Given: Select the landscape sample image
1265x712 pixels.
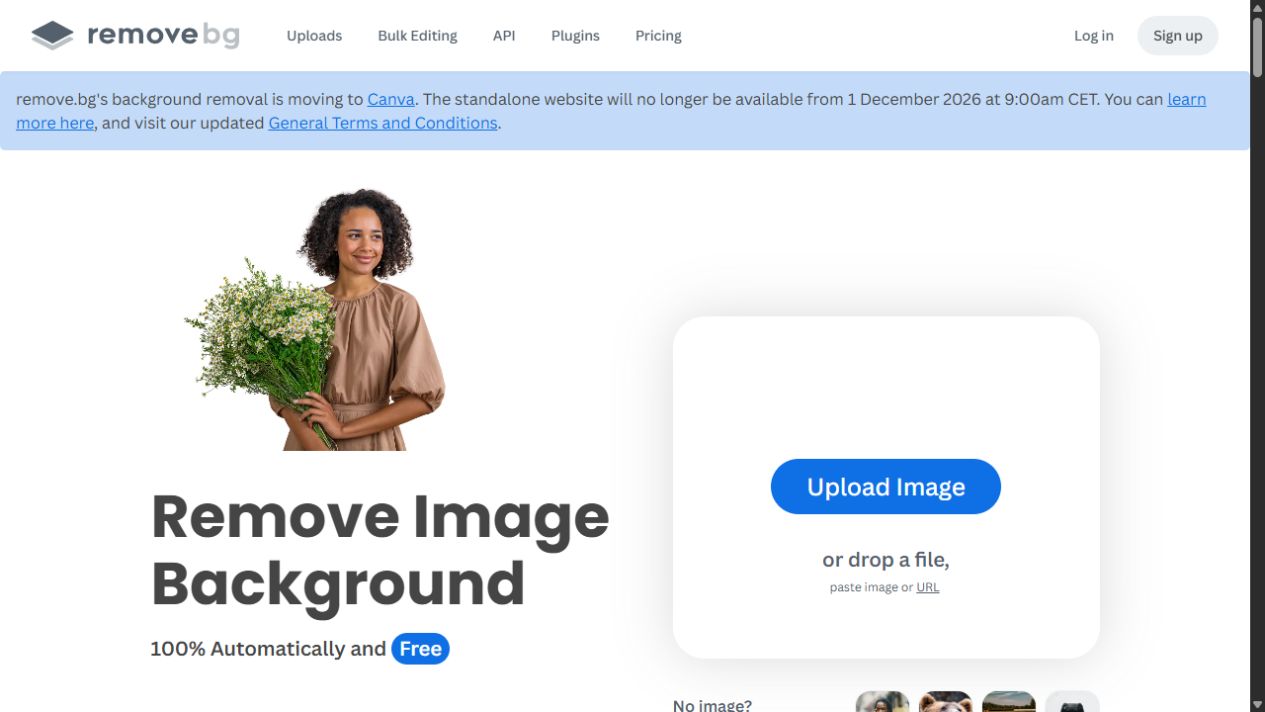Looking at the screenshot, I should 1009,701.
